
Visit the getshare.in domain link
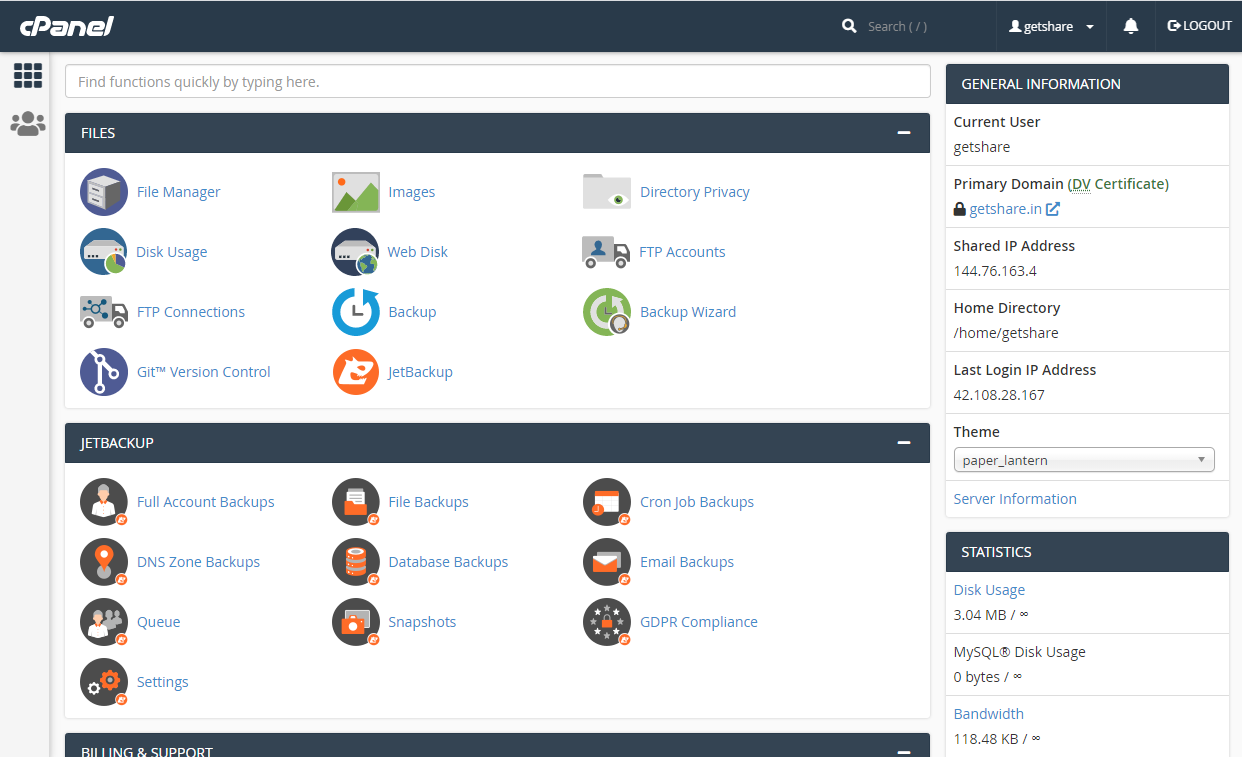[x=1007, y=208]
